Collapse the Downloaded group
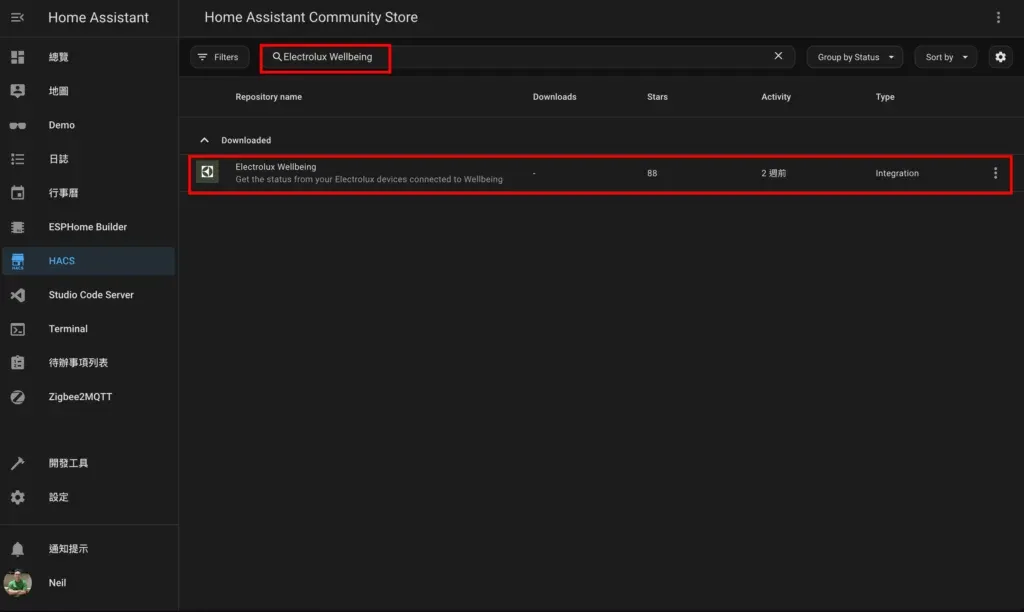This screenshot has height=612, width=1024. [205, 140]
